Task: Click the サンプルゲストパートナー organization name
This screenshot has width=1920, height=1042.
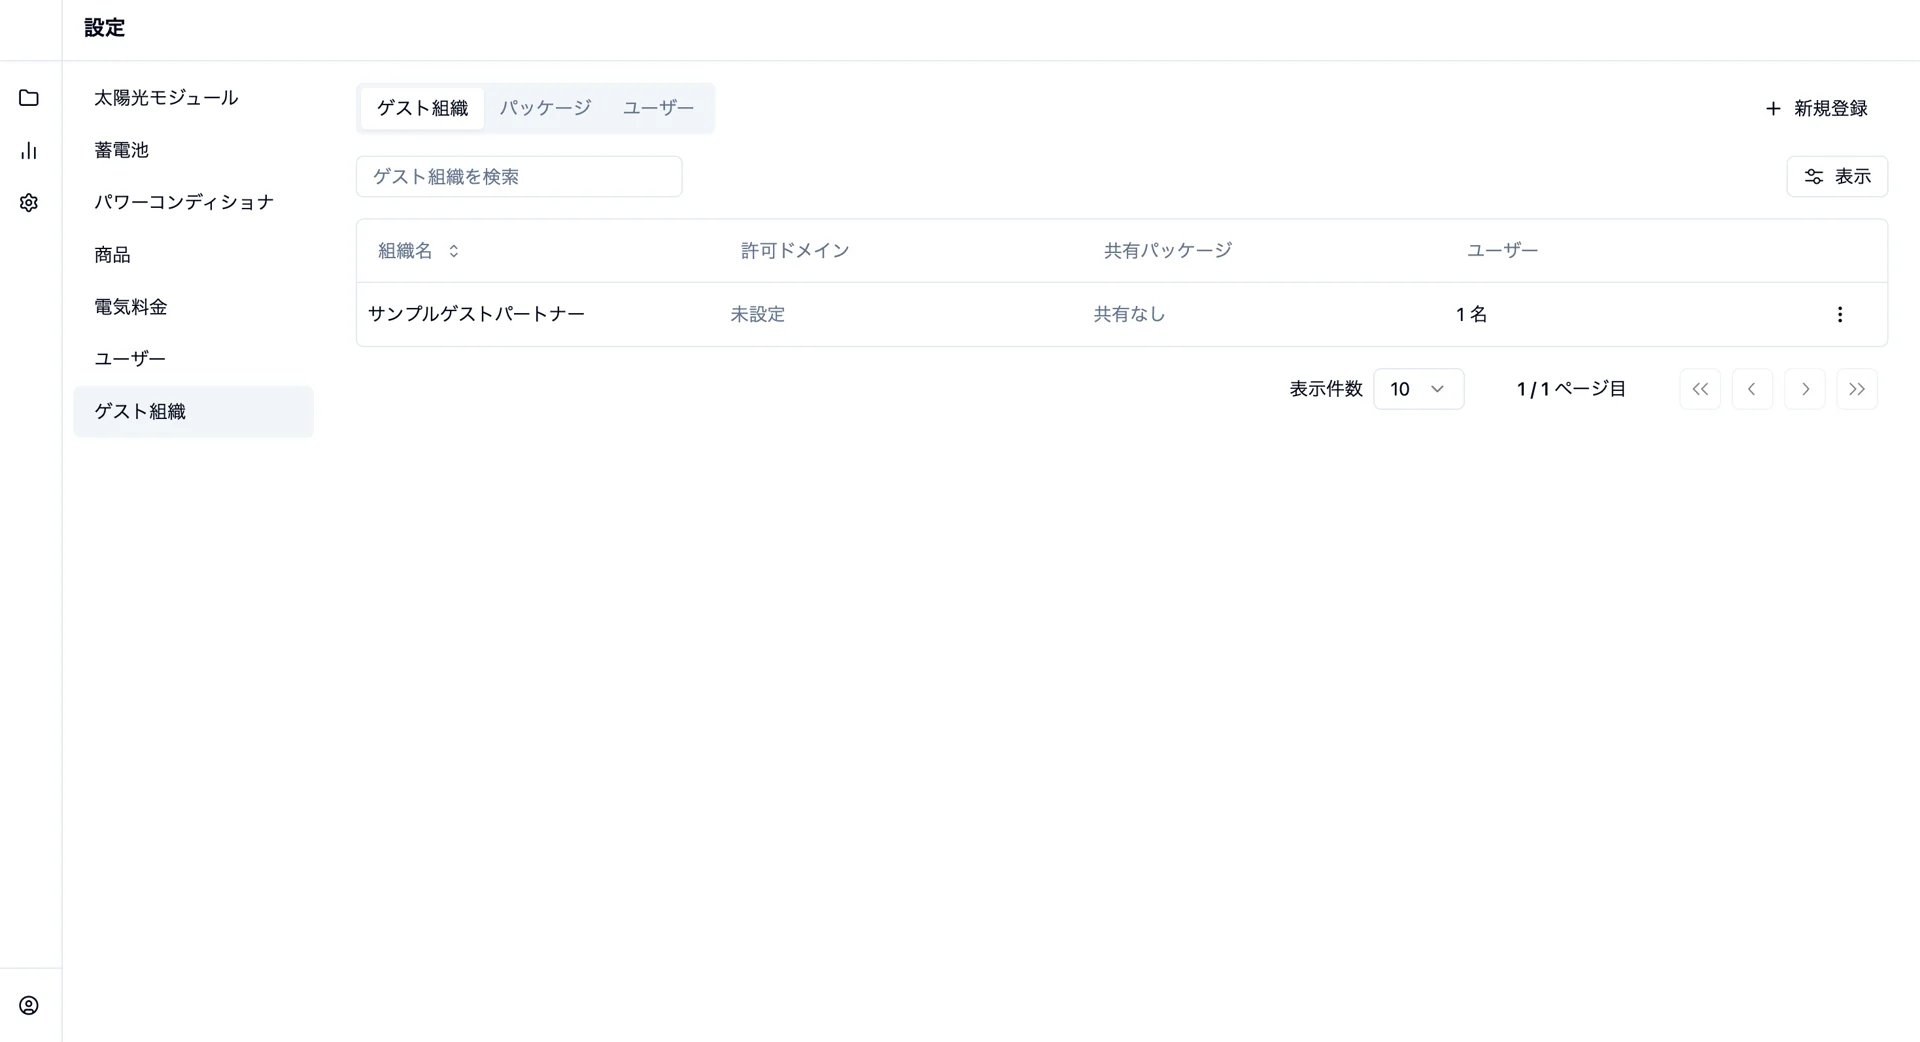Action: tap(476, 314)
